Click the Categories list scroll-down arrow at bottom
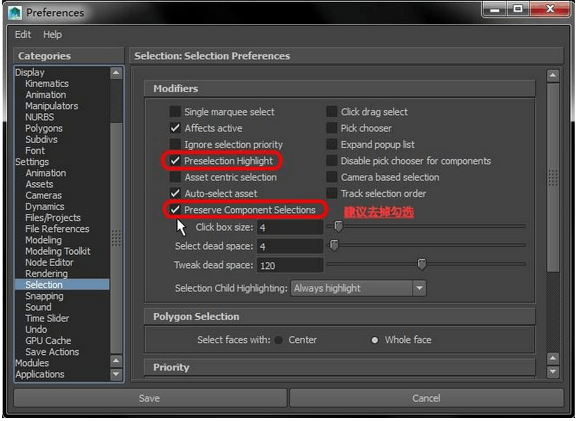 [116, 375]
